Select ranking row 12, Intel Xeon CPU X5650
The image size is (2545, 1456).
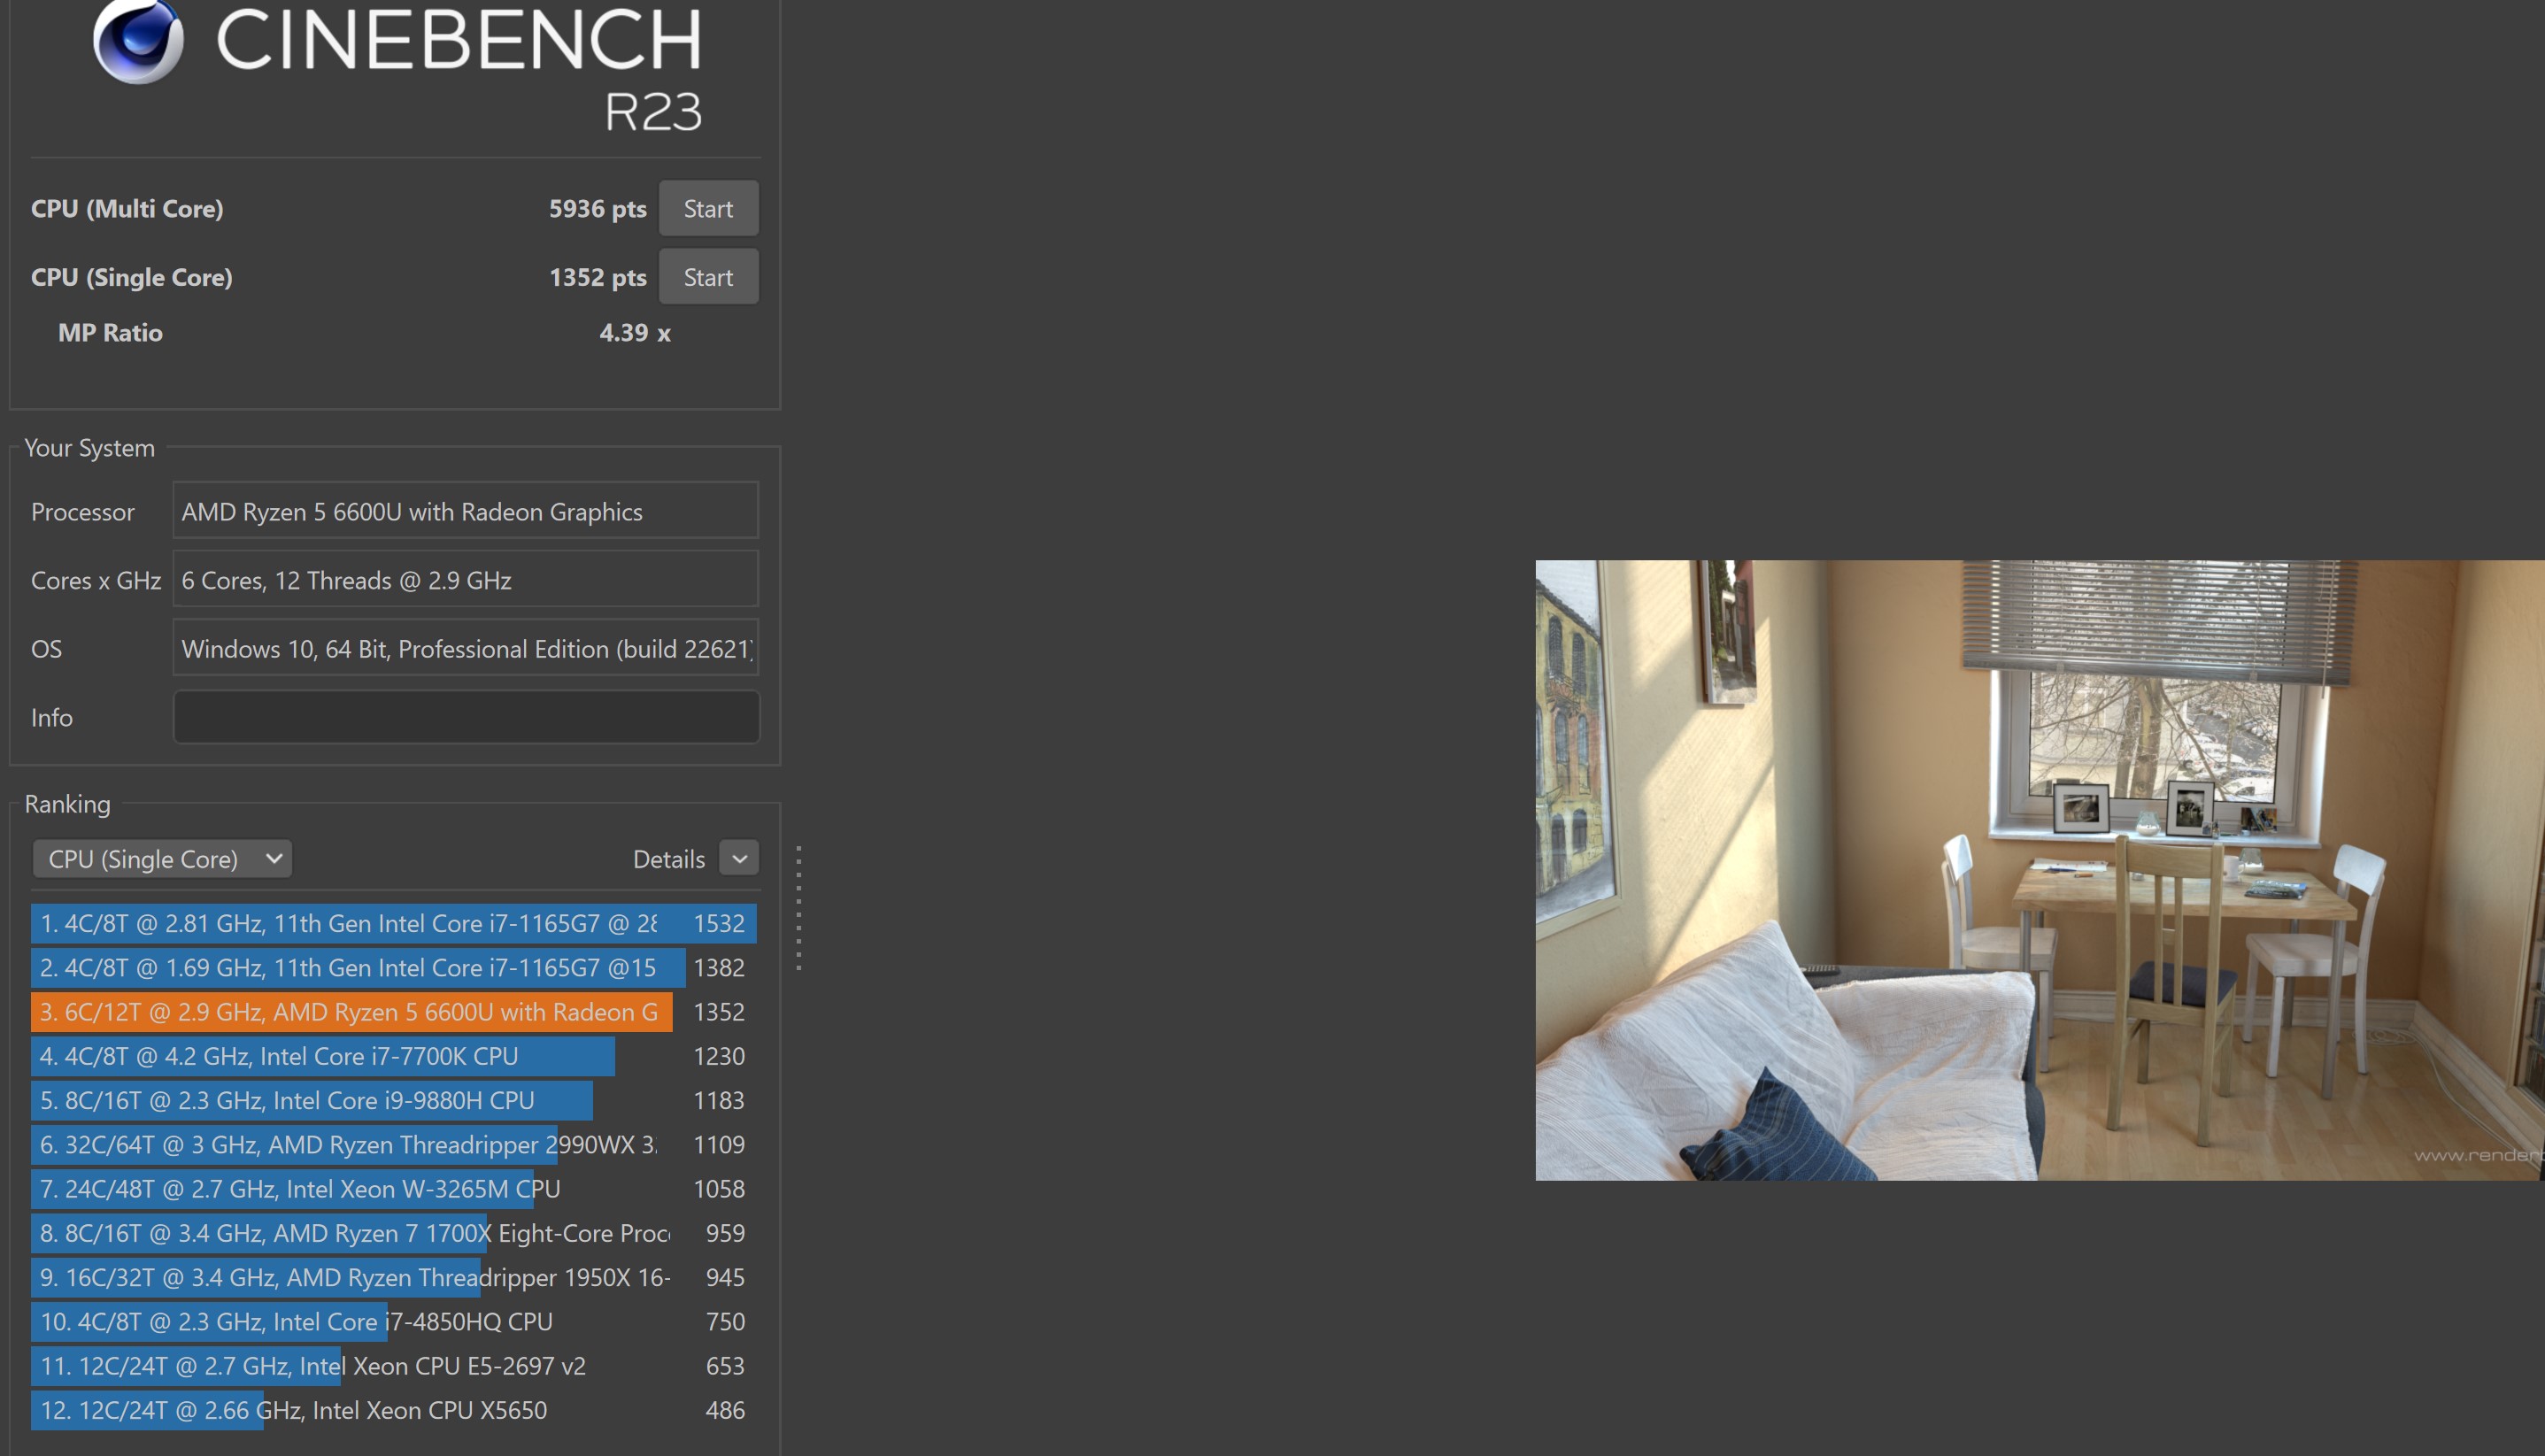(394, 1410)
